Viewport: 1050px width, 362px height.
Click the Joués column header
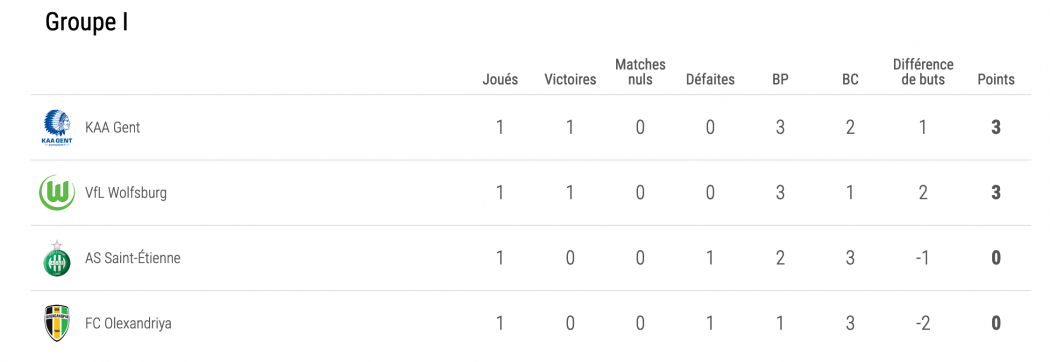point(500,80)
